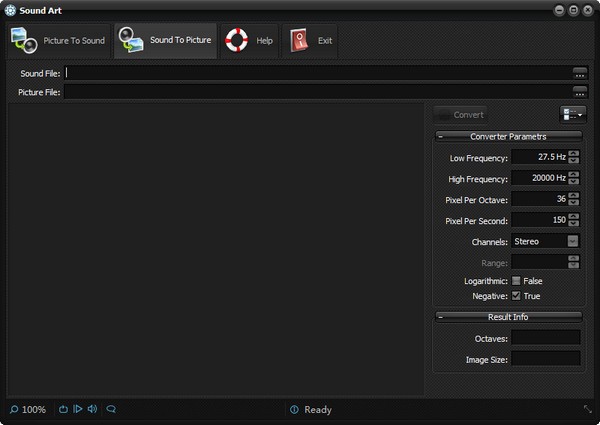600x425 pixels.
Task: Click the info icon beside Ready
Action: tap(294, 410)
